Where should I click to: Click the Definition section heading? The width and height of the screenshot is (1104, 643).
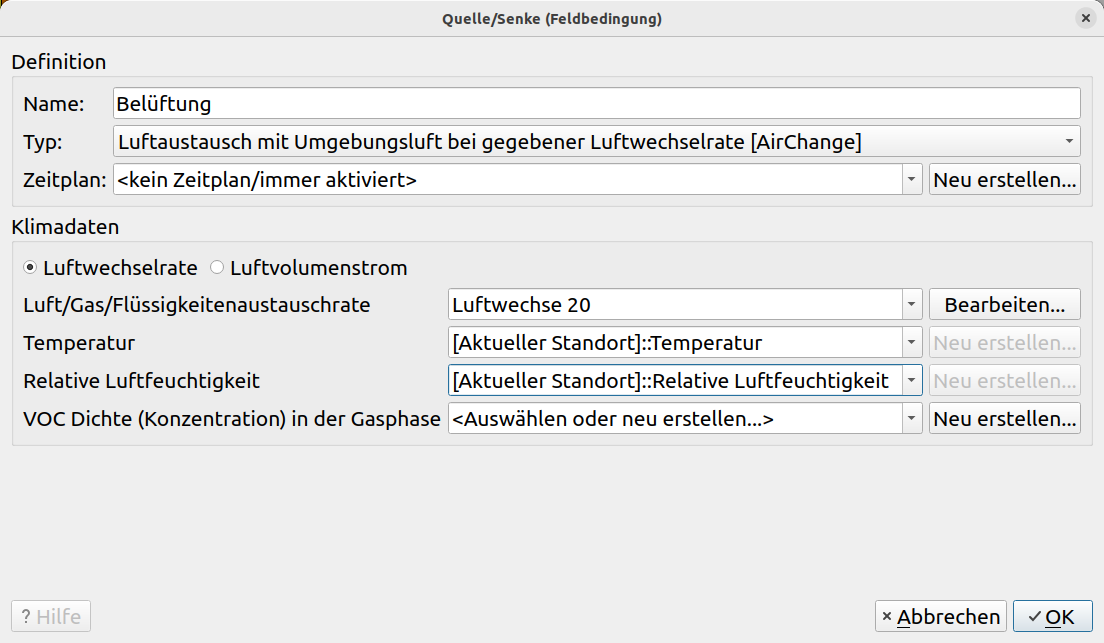[x=59, y=62]
